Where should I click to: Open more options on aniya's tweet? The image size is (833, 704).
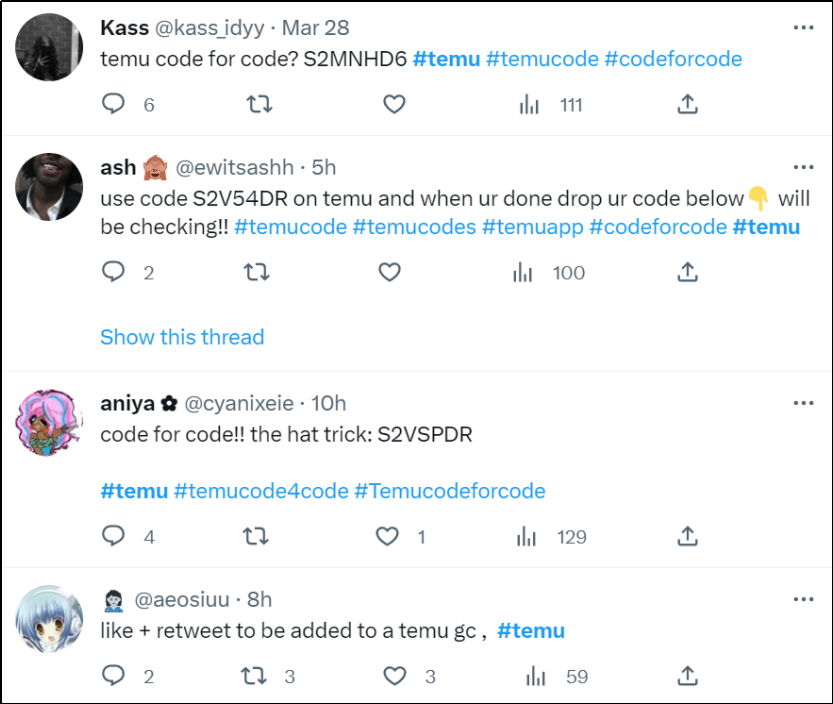click(803, 403)
